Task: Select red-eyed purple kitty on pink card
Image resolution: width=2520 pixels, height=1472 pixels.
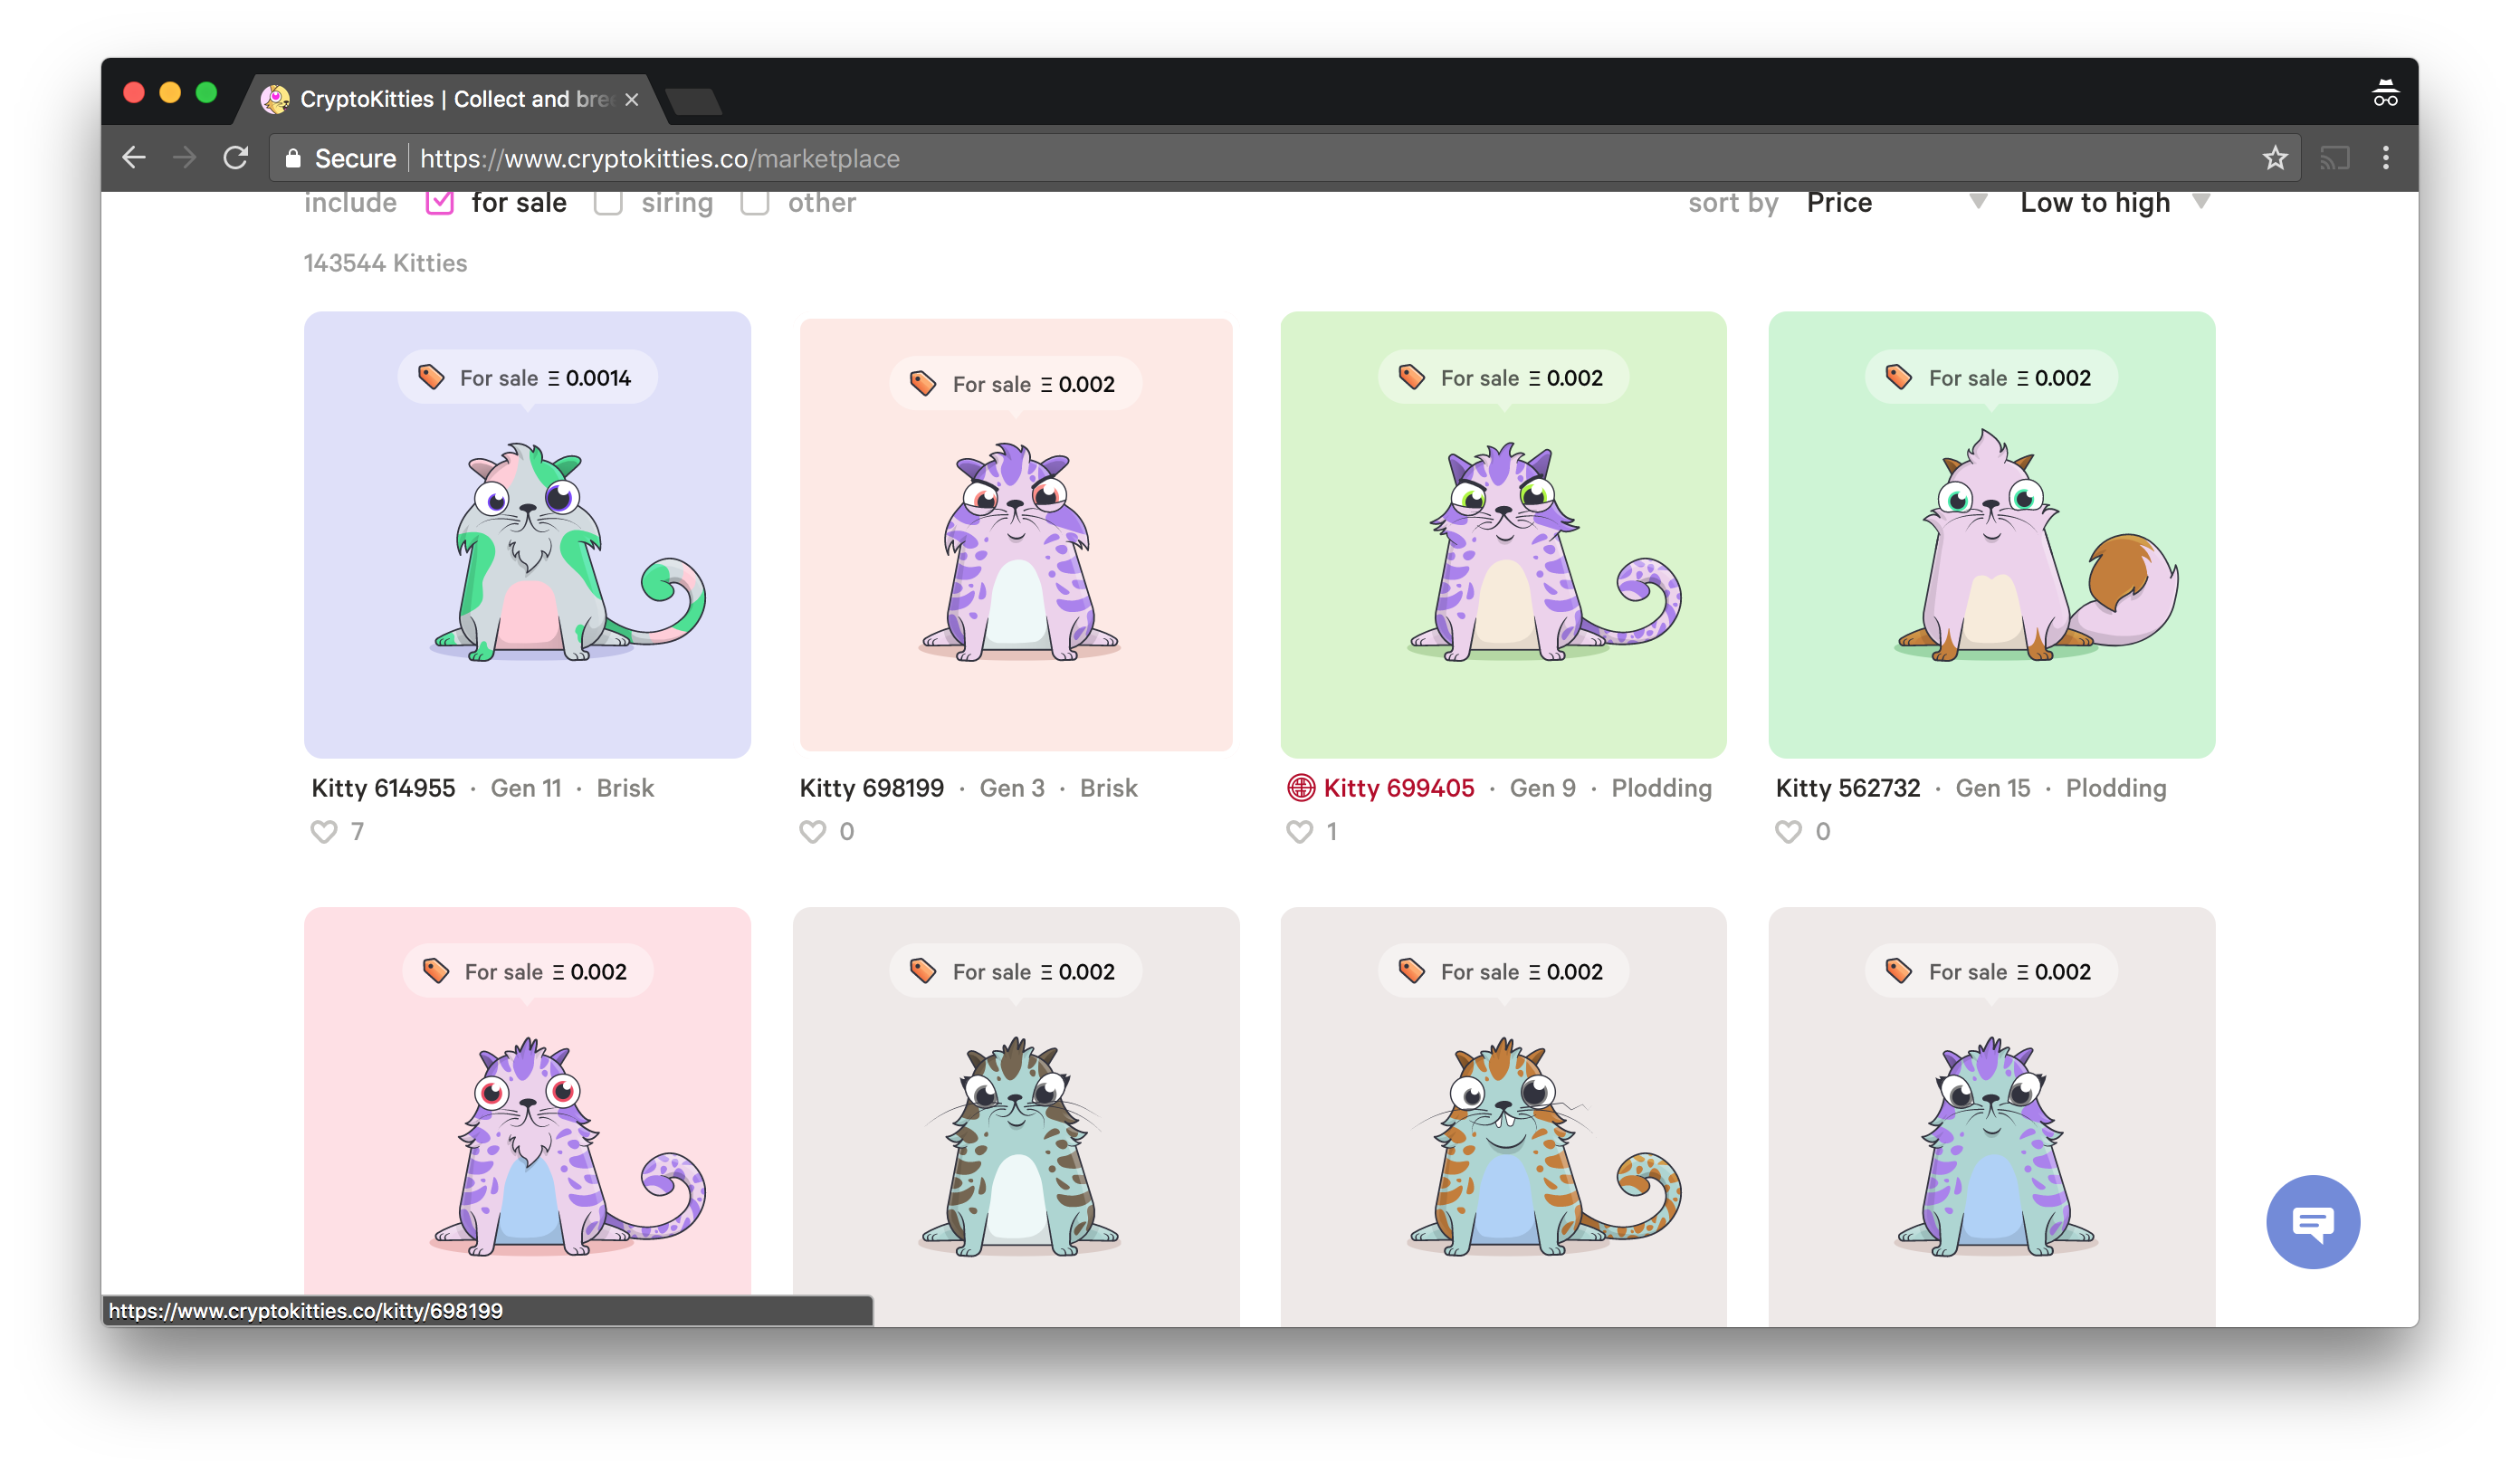Action: tap(568, 1147)
